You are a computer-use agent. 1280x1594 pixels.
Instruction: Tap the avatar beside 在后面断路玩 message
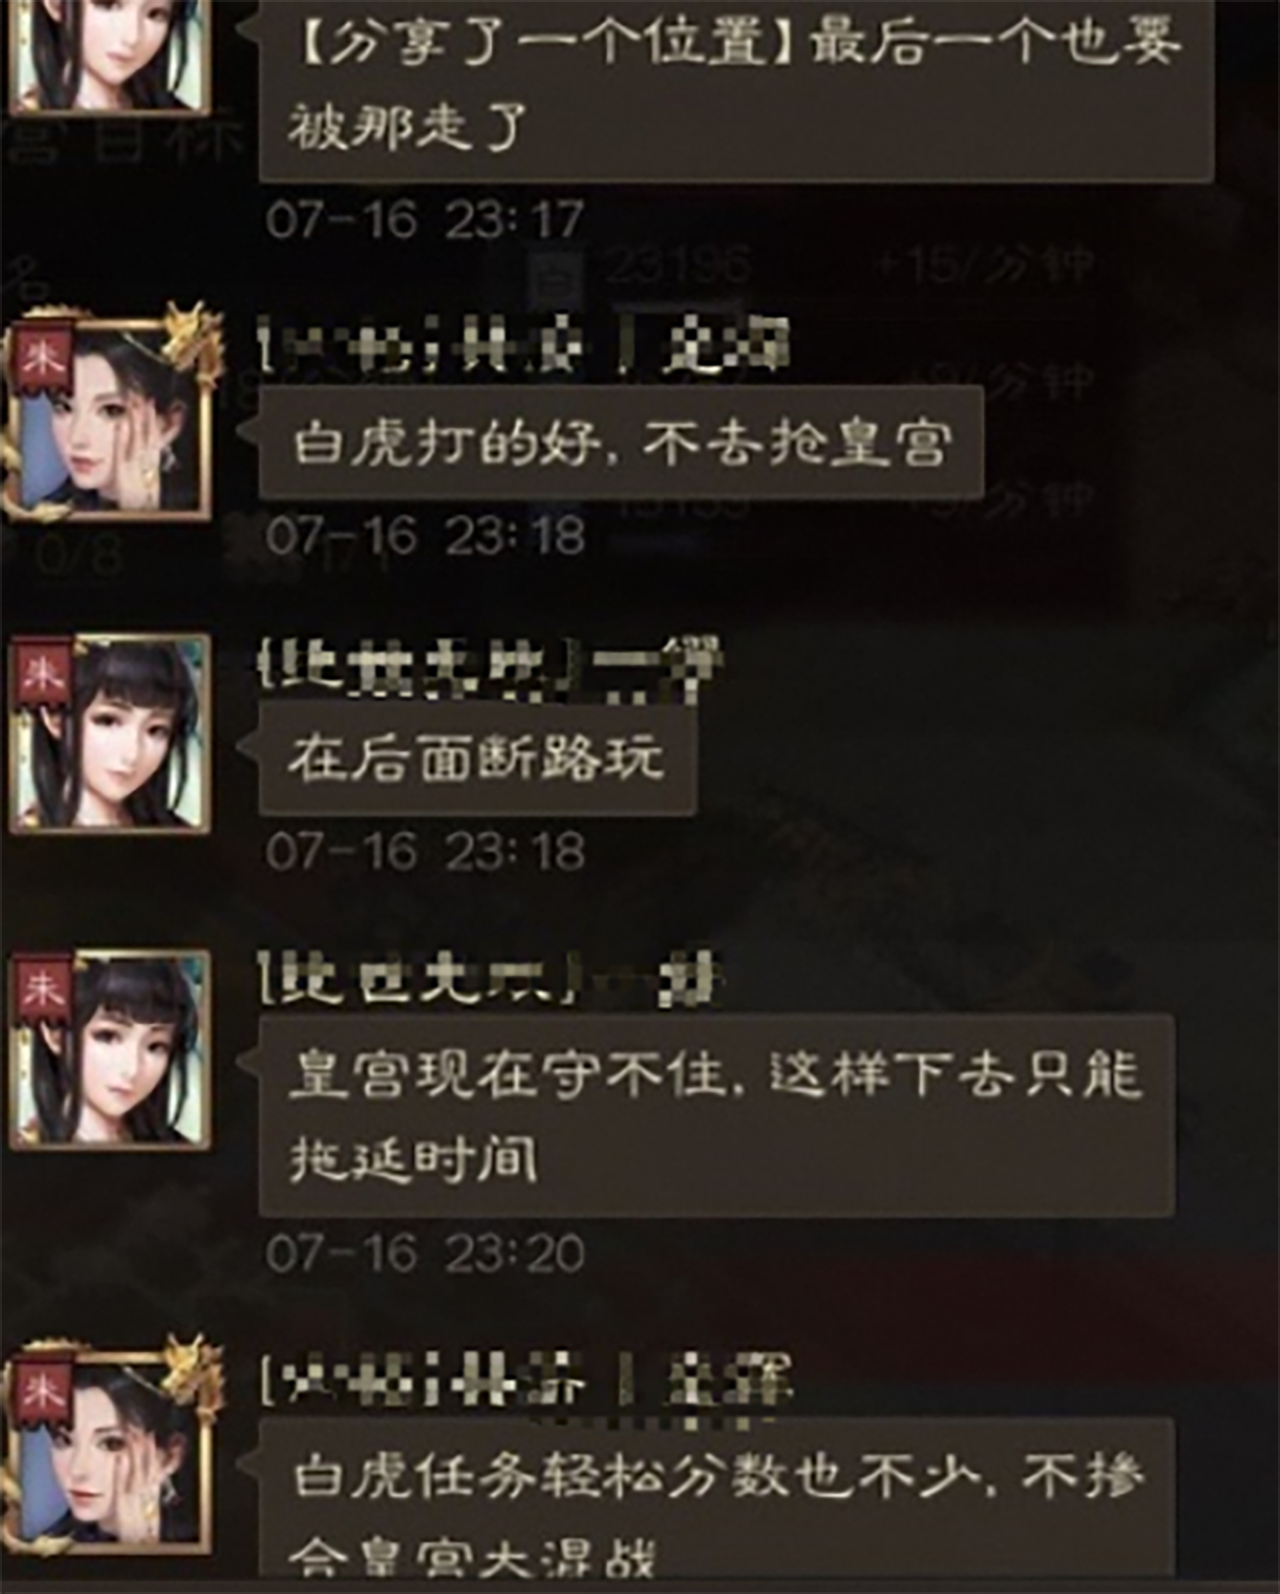[110, 733]
